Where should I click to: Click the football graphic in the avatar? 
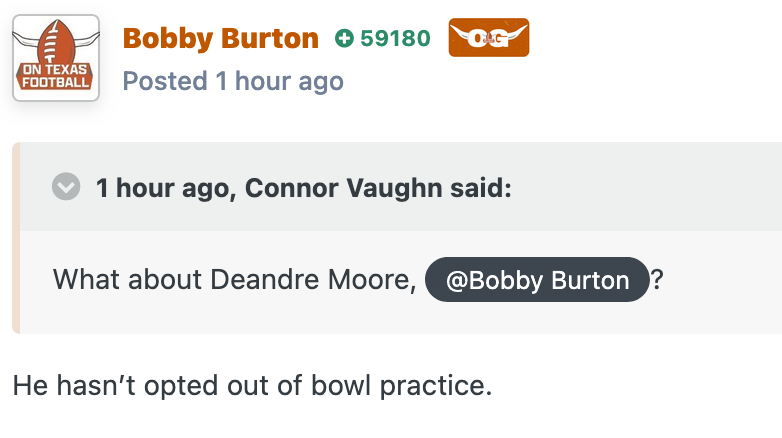[55, 42]
